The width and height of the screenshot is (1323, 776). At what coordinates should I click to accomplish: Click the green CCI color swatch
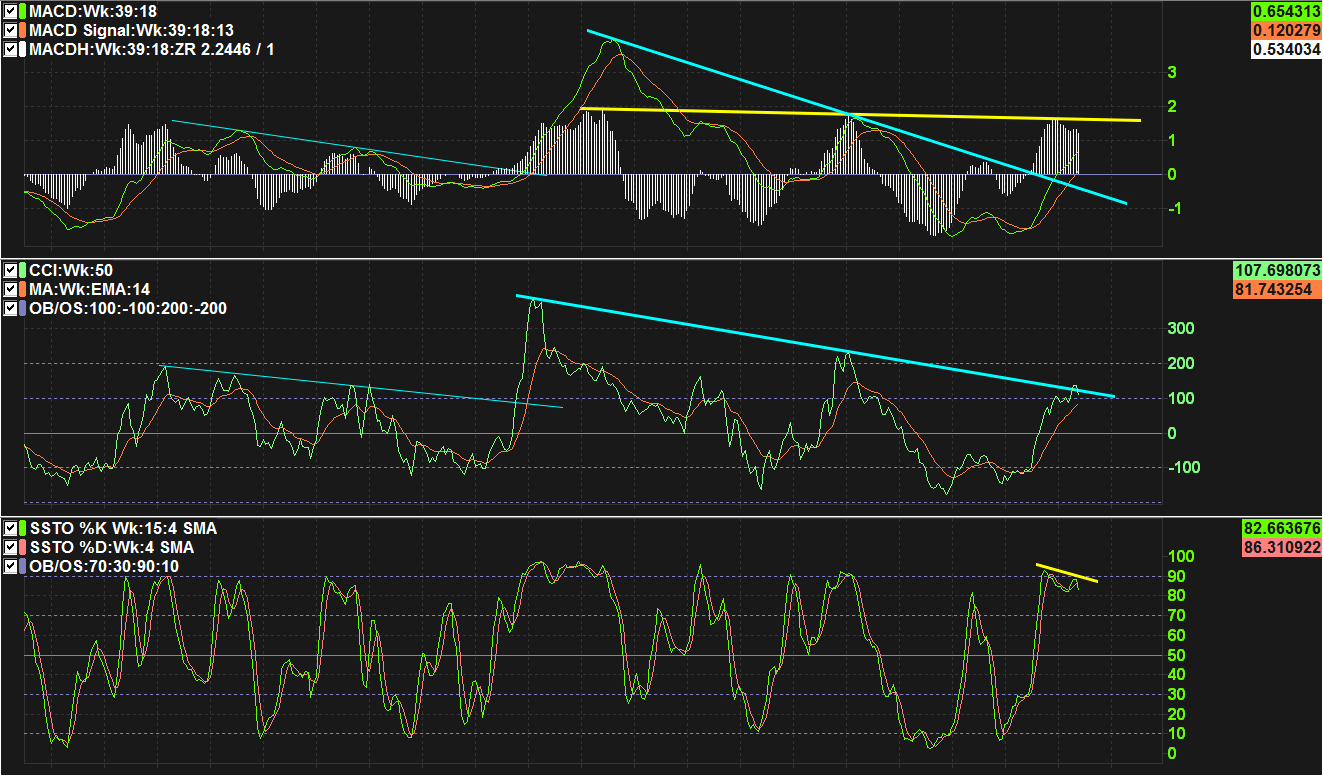pyautogui.click(x=22, y=270)
